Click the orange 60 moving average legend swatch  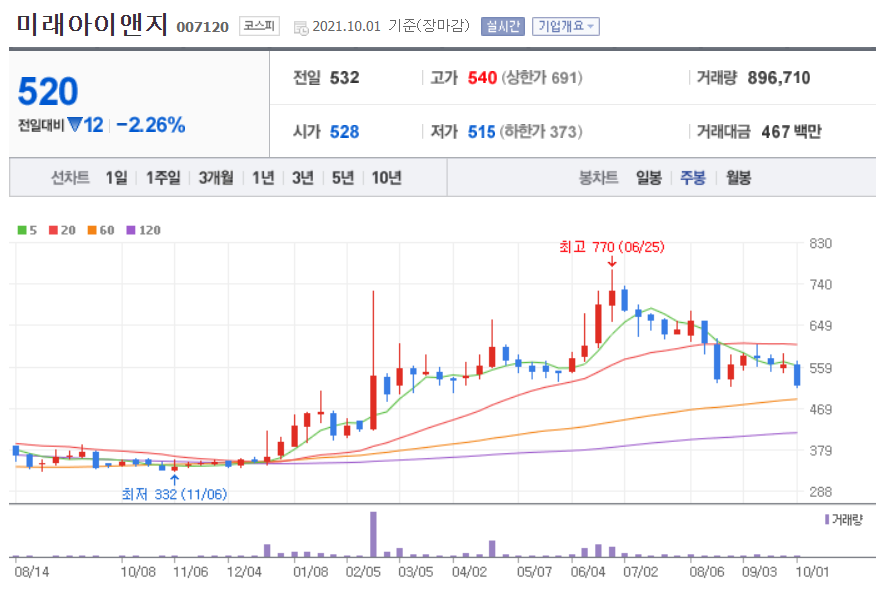[92, 230]
